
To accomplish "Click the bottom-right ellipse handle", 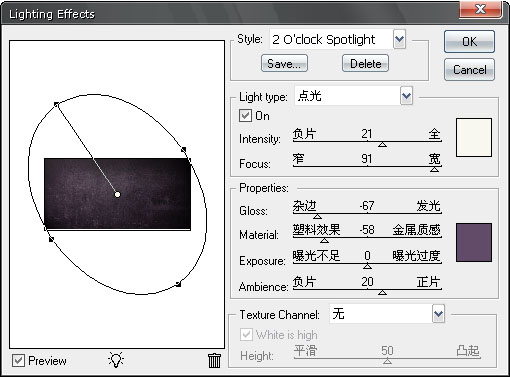I will [179, 284].
